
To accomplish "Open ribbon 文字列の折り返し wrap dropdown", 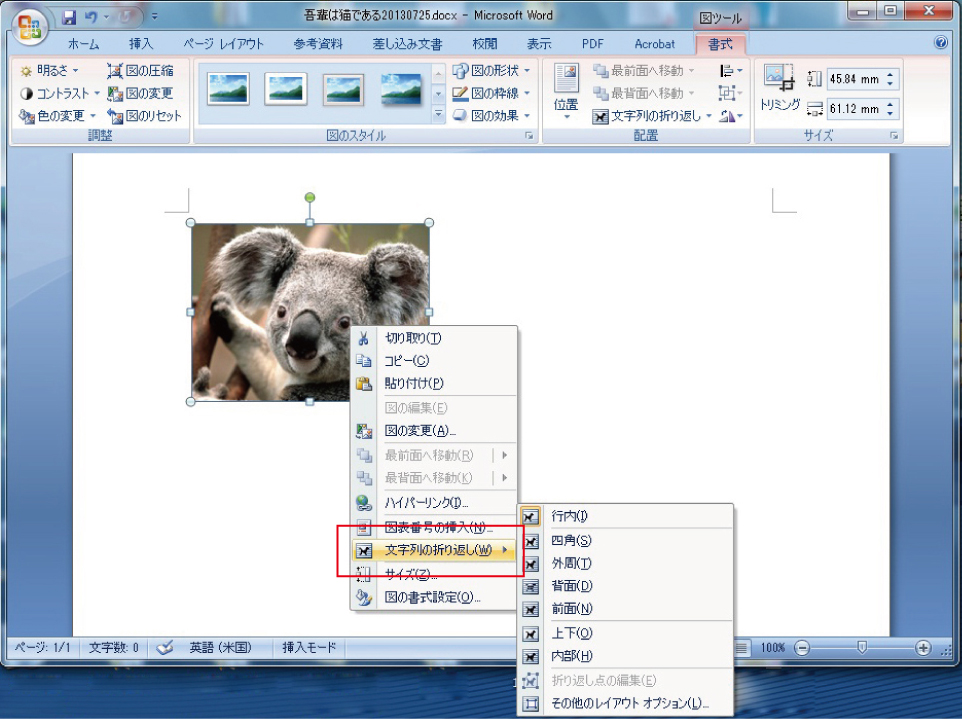I will coord(652,116).
